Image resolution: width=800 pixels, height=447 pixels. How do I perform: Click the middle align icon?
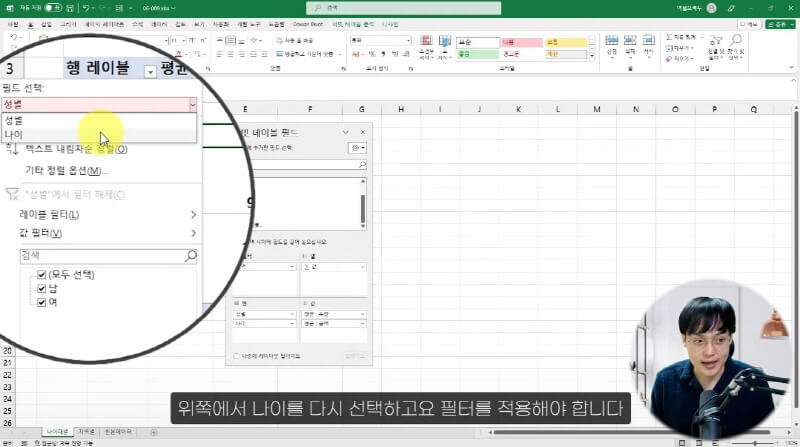tap(231, 40)
